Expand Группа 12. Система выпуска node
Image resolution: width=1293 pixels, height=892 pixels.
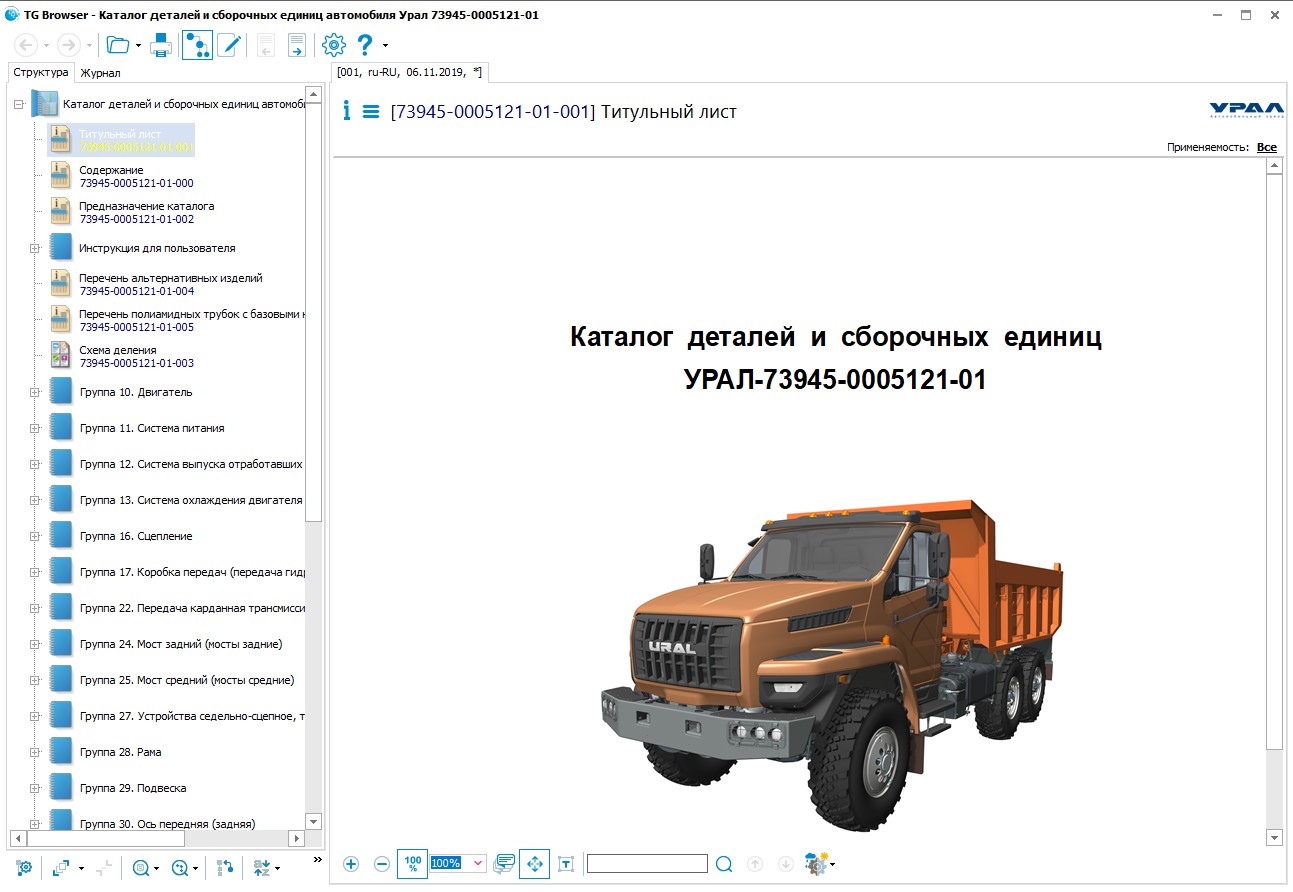[x=34, y=464]
